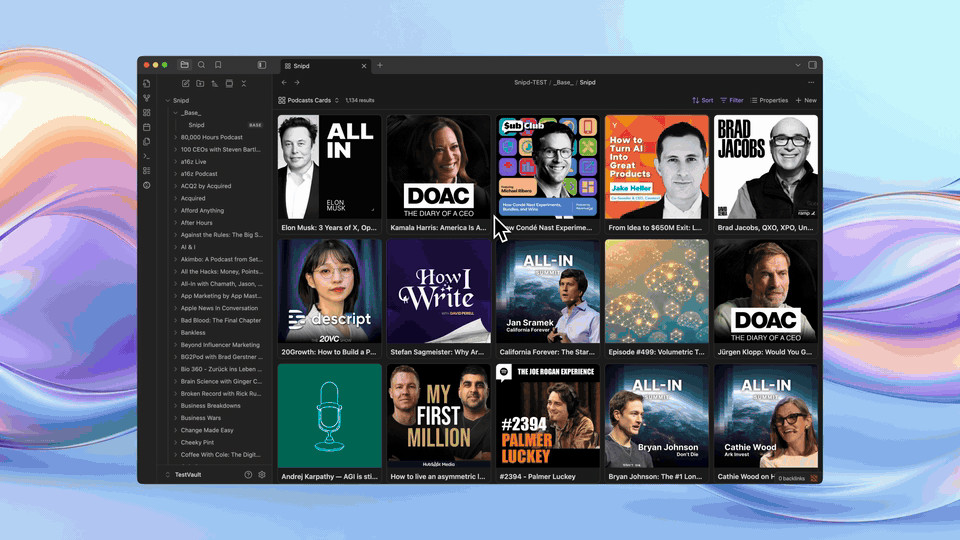Collapse the _Base_ folder
This screenshot has height=540, width=960.
(175, 113)
